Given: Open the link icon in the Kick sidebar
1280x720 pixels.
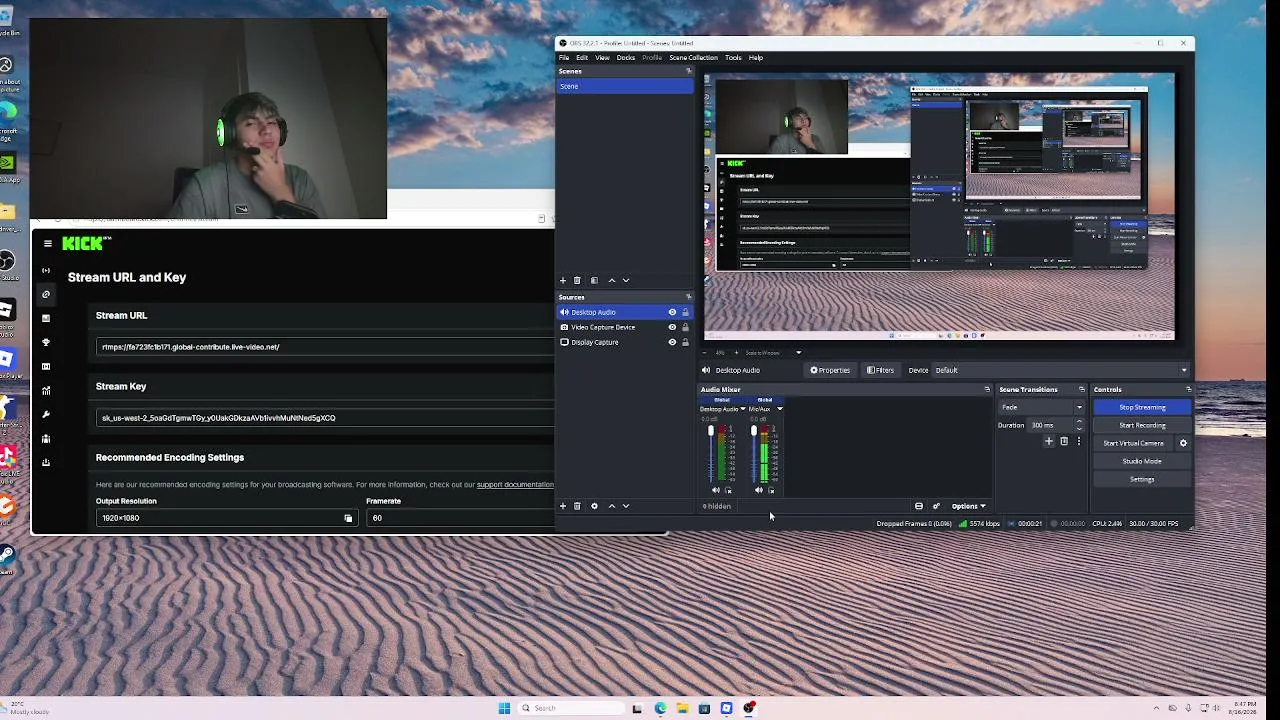Looking at the screenshot, I should 46,294.
